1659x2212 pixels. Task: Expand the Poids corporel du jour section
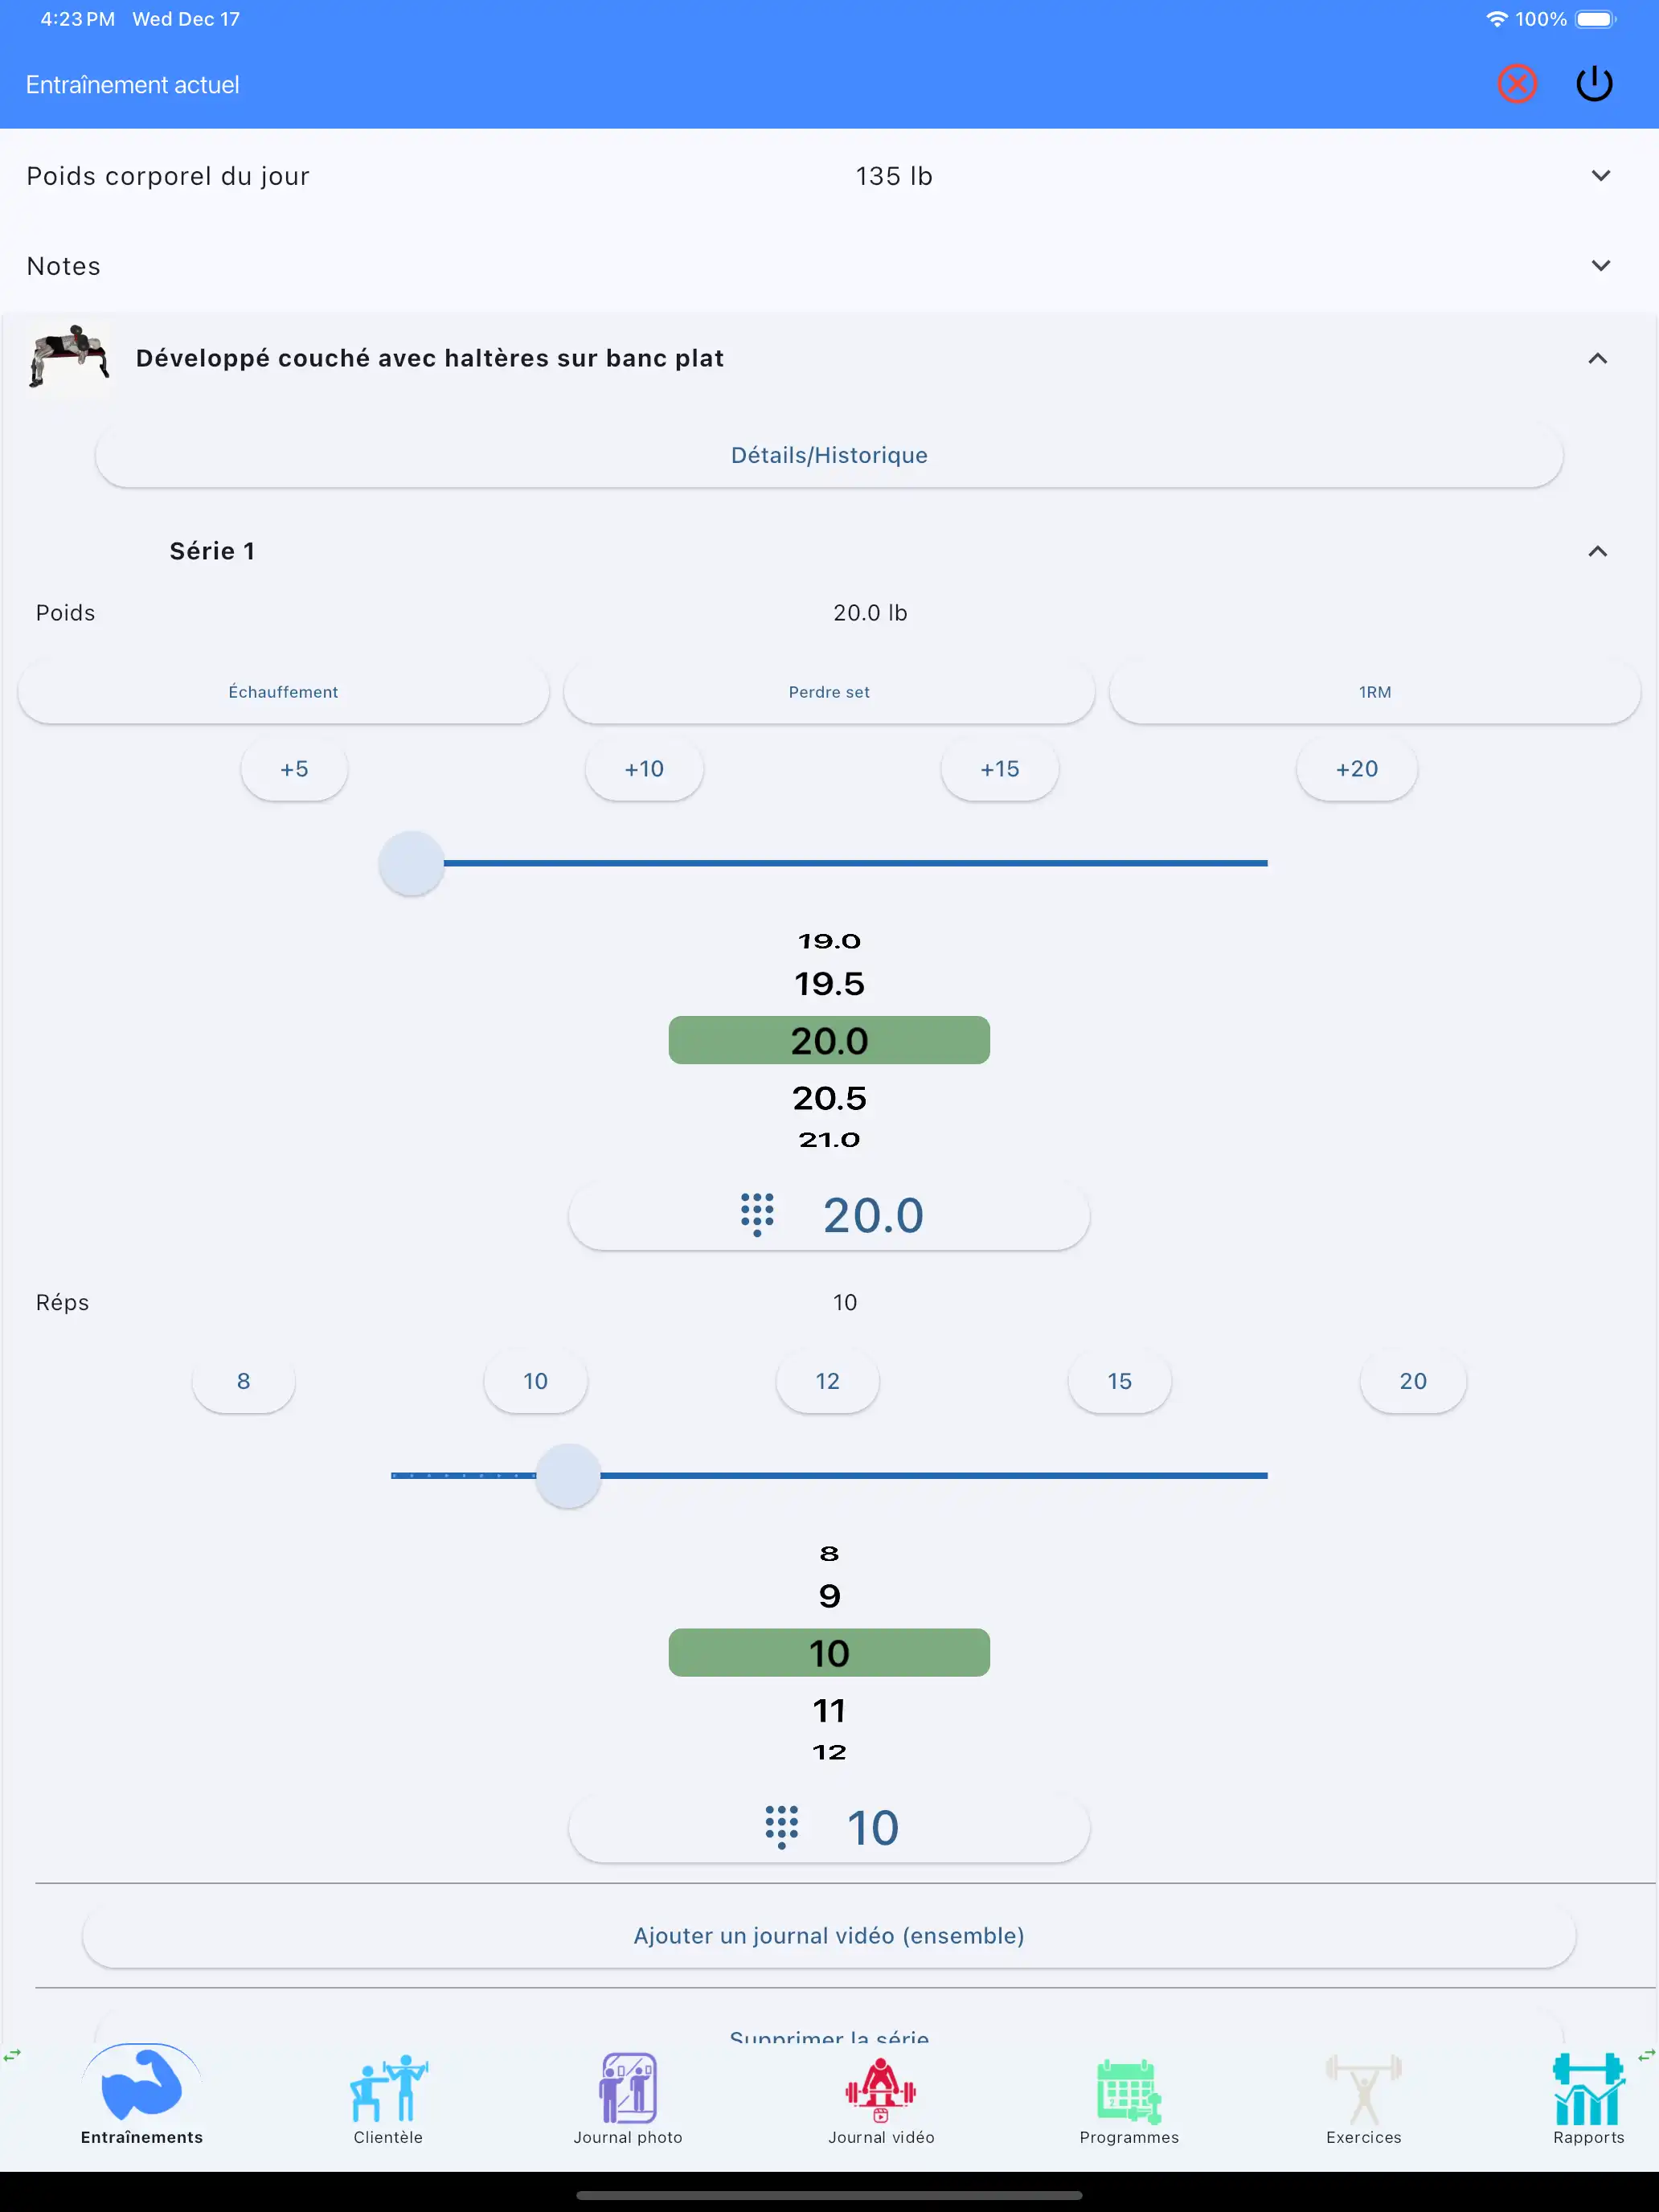[1601, 175]
